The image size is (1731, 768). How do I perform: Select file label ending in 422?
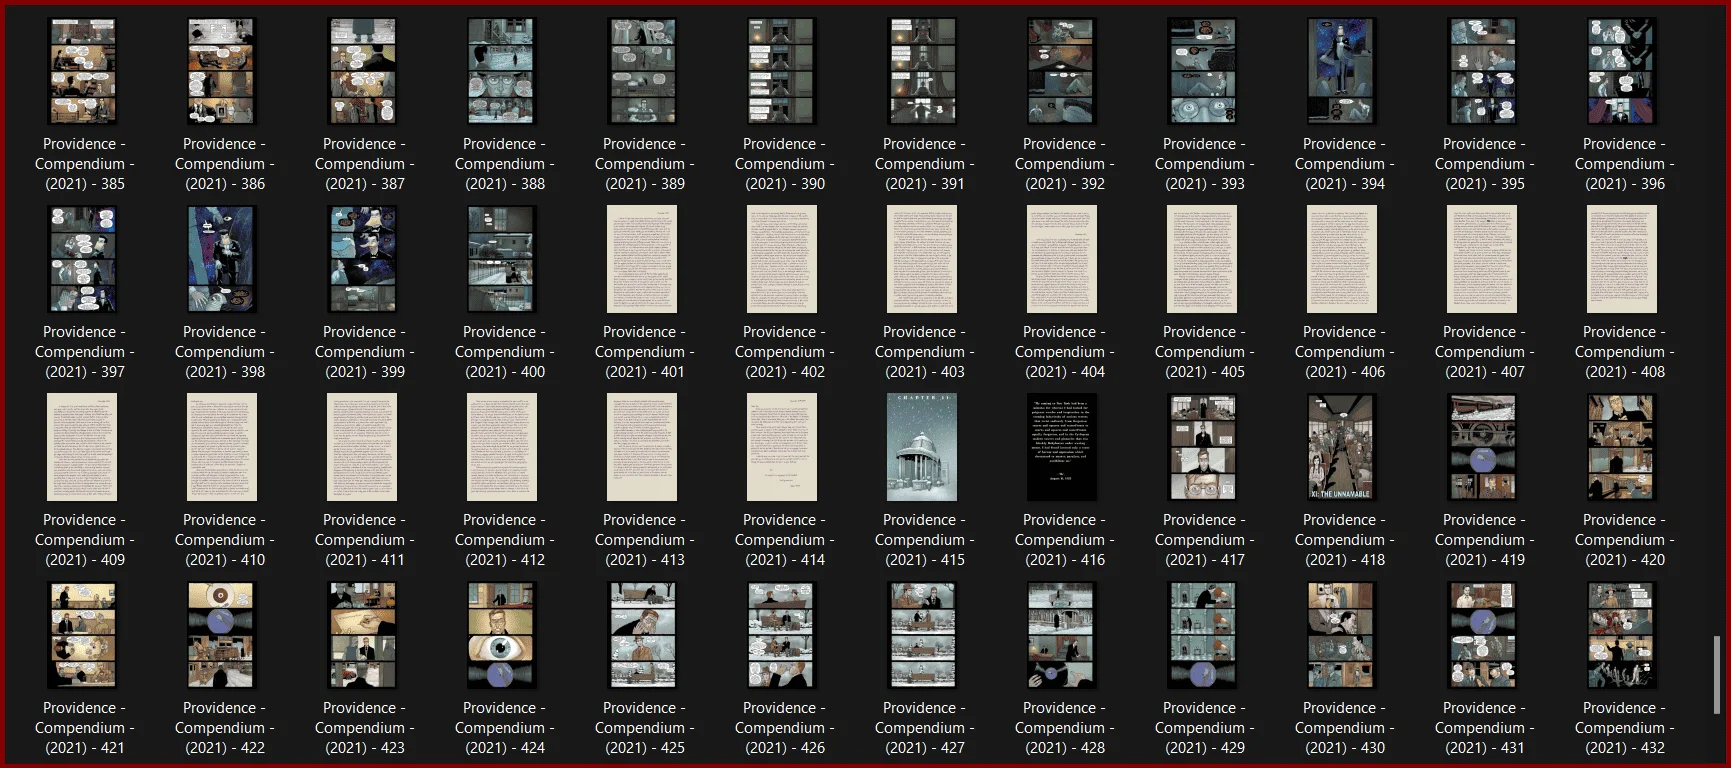point(224,728)
